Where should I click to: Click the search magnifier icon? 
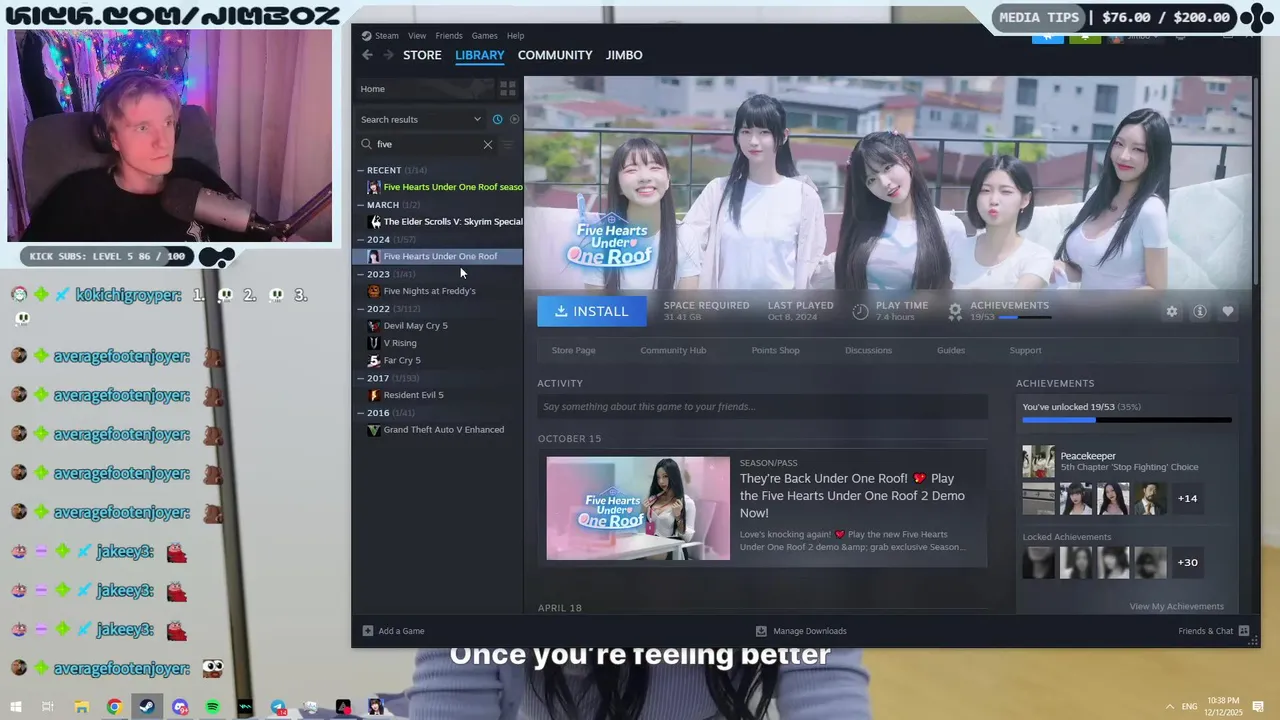pos(366,144)
